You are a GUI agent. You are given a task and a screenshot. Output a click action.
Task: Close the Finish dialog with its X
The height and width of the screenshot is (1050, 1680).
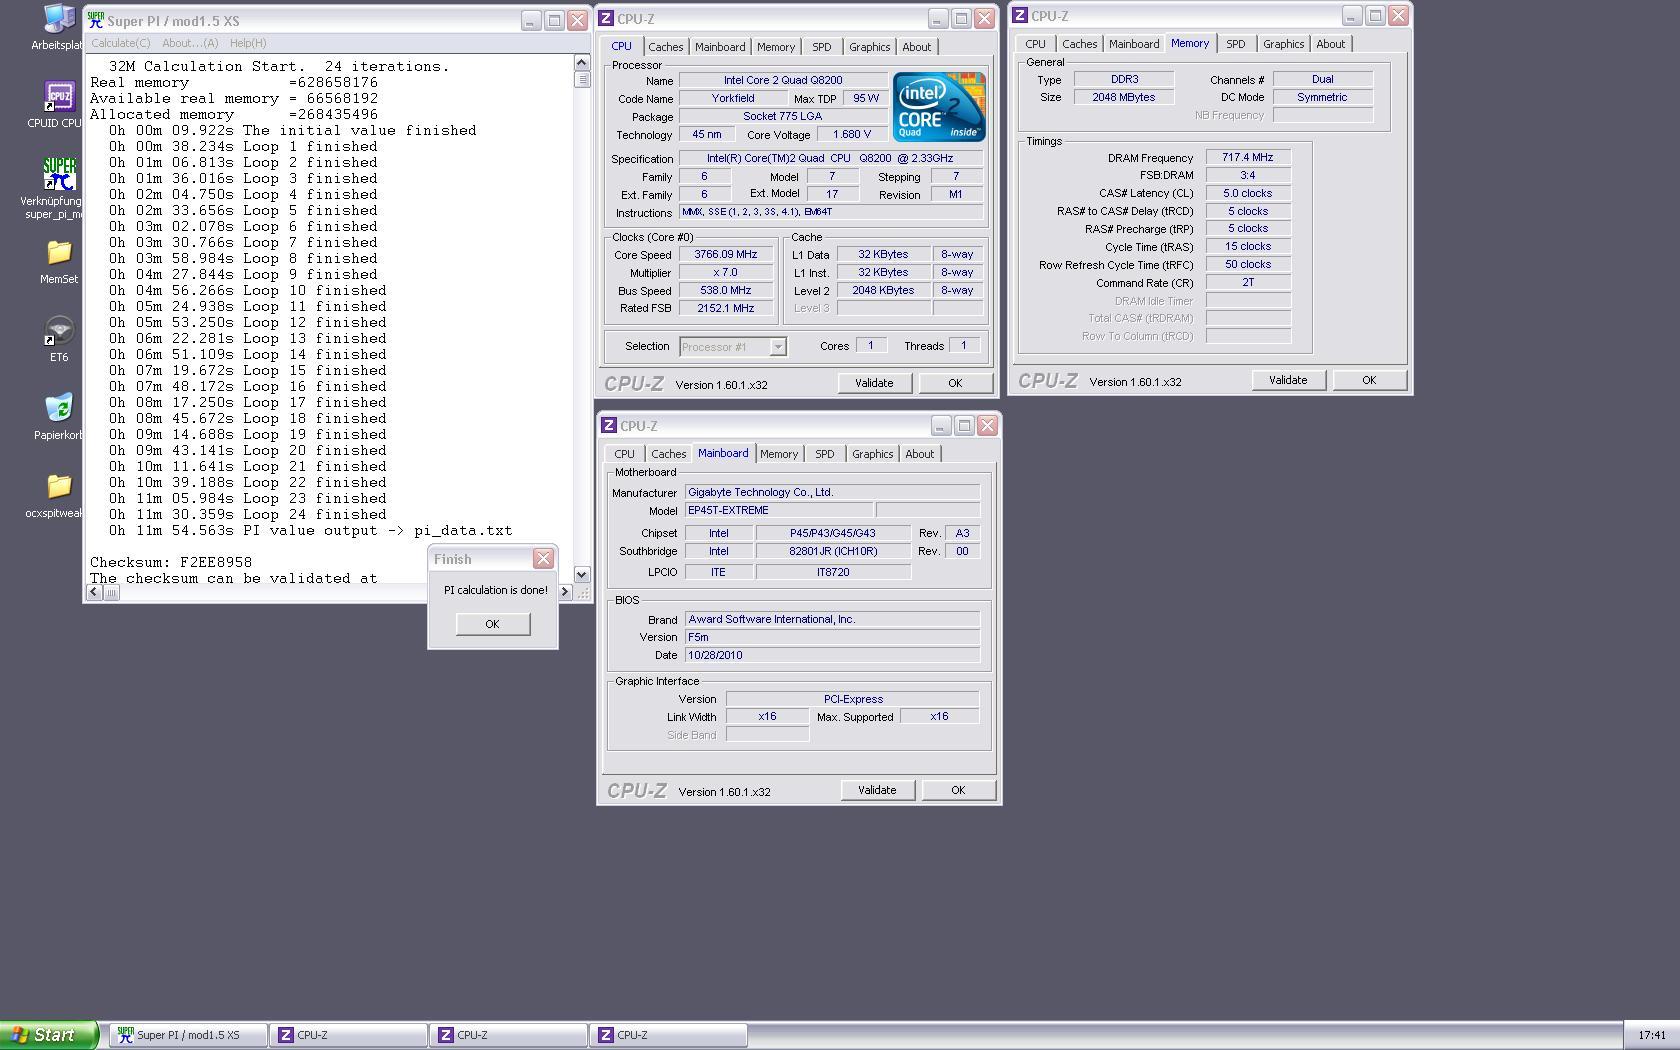543,559
